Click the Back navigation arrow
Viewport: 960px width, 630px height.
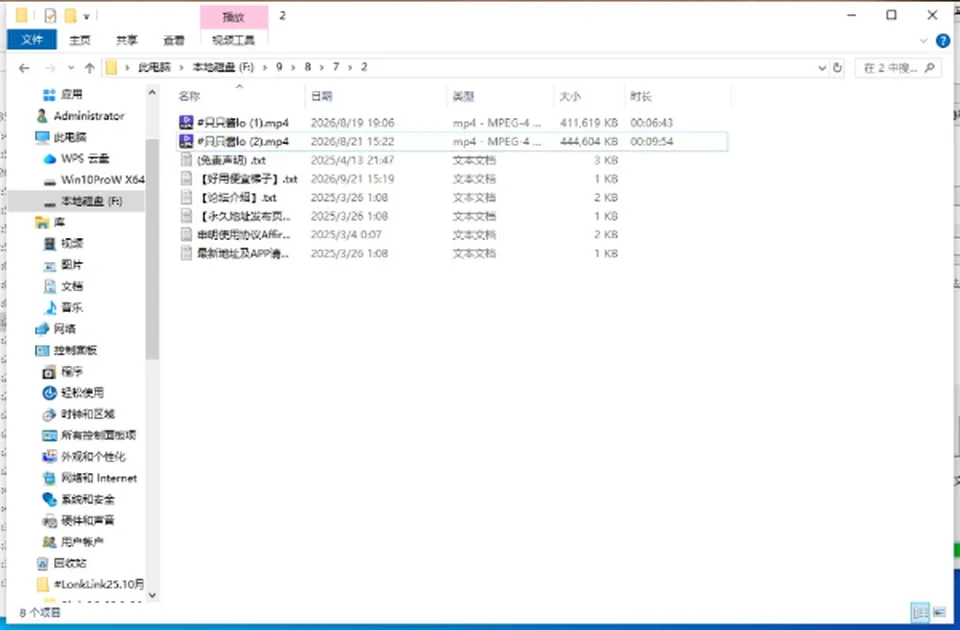[24, 68]
